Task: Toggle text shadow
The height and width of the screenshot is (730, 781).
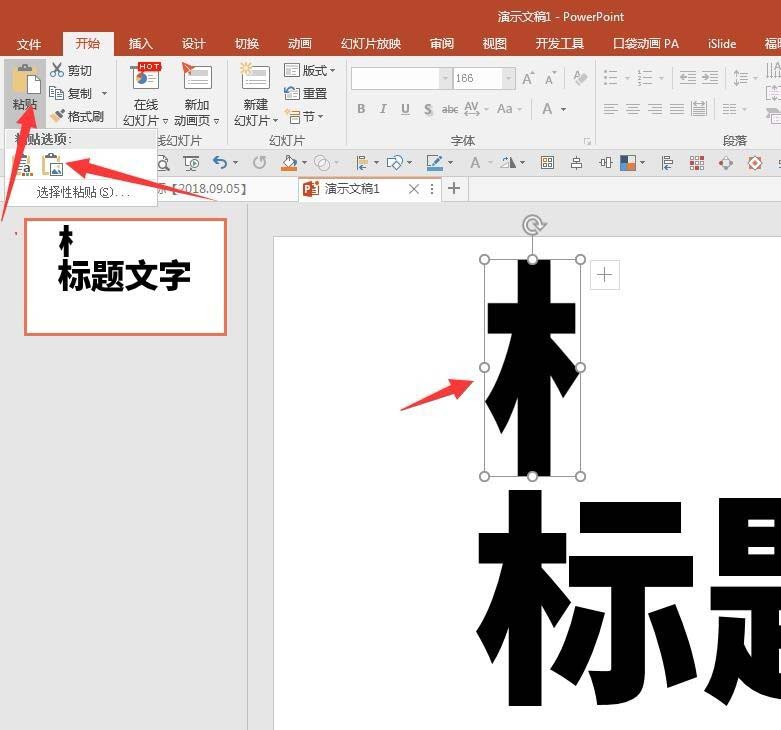Action: [x=428, y=109]
